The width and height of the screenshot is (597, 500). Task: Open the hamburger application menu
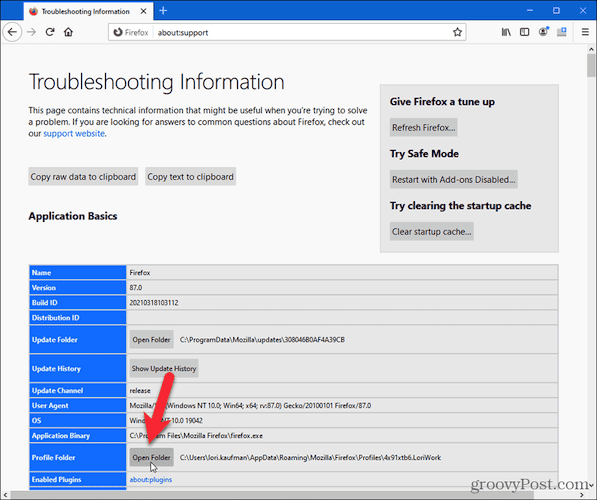point(585,32)
